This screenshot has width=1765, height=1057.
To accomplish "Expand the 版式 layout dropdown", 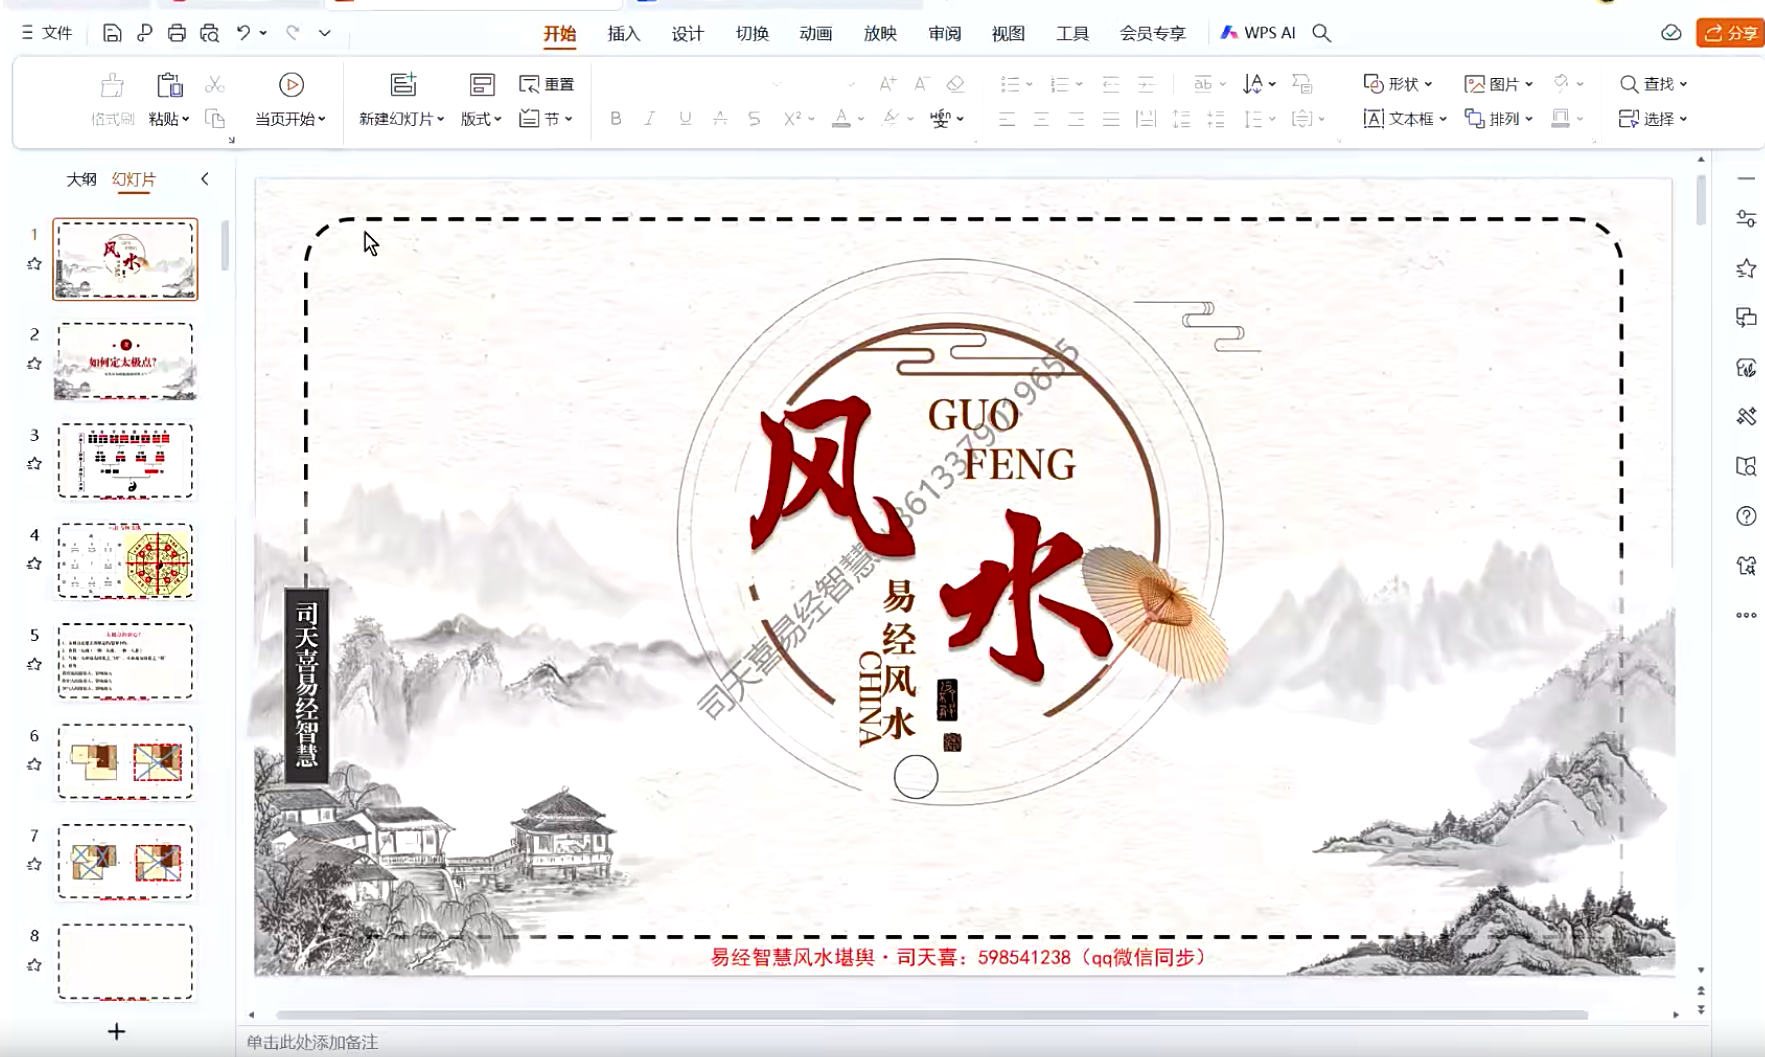I will 481,119.
